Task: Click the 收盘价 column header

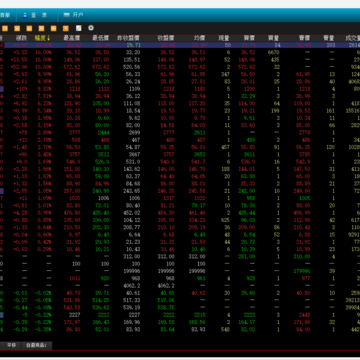Action: tap(166, 38)
